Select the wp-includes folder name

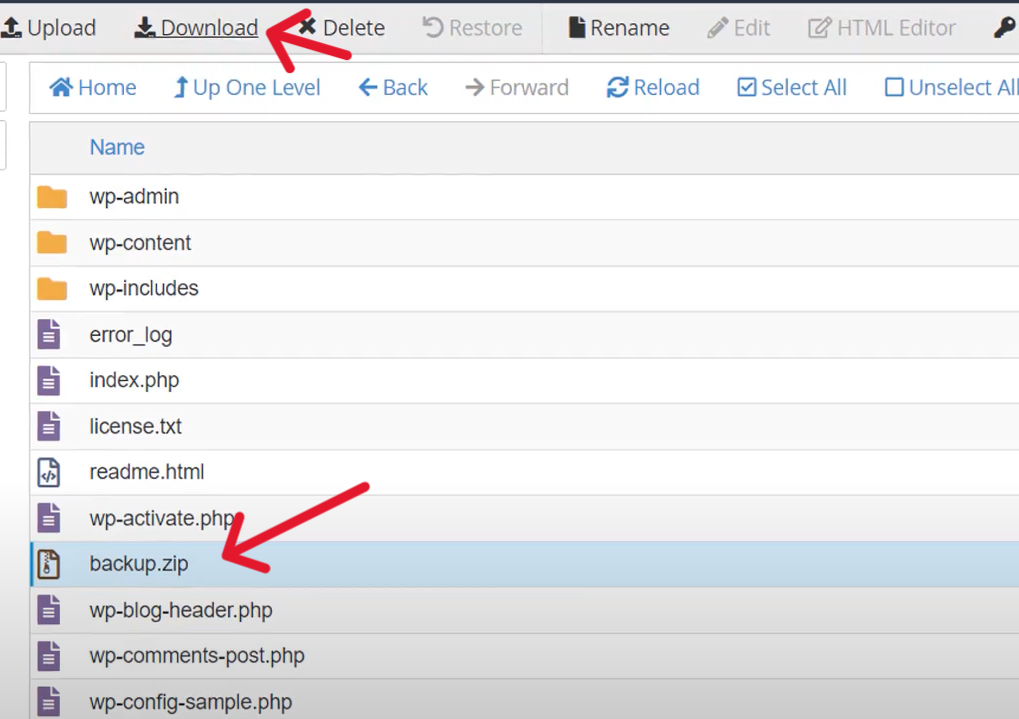[144, 289]
